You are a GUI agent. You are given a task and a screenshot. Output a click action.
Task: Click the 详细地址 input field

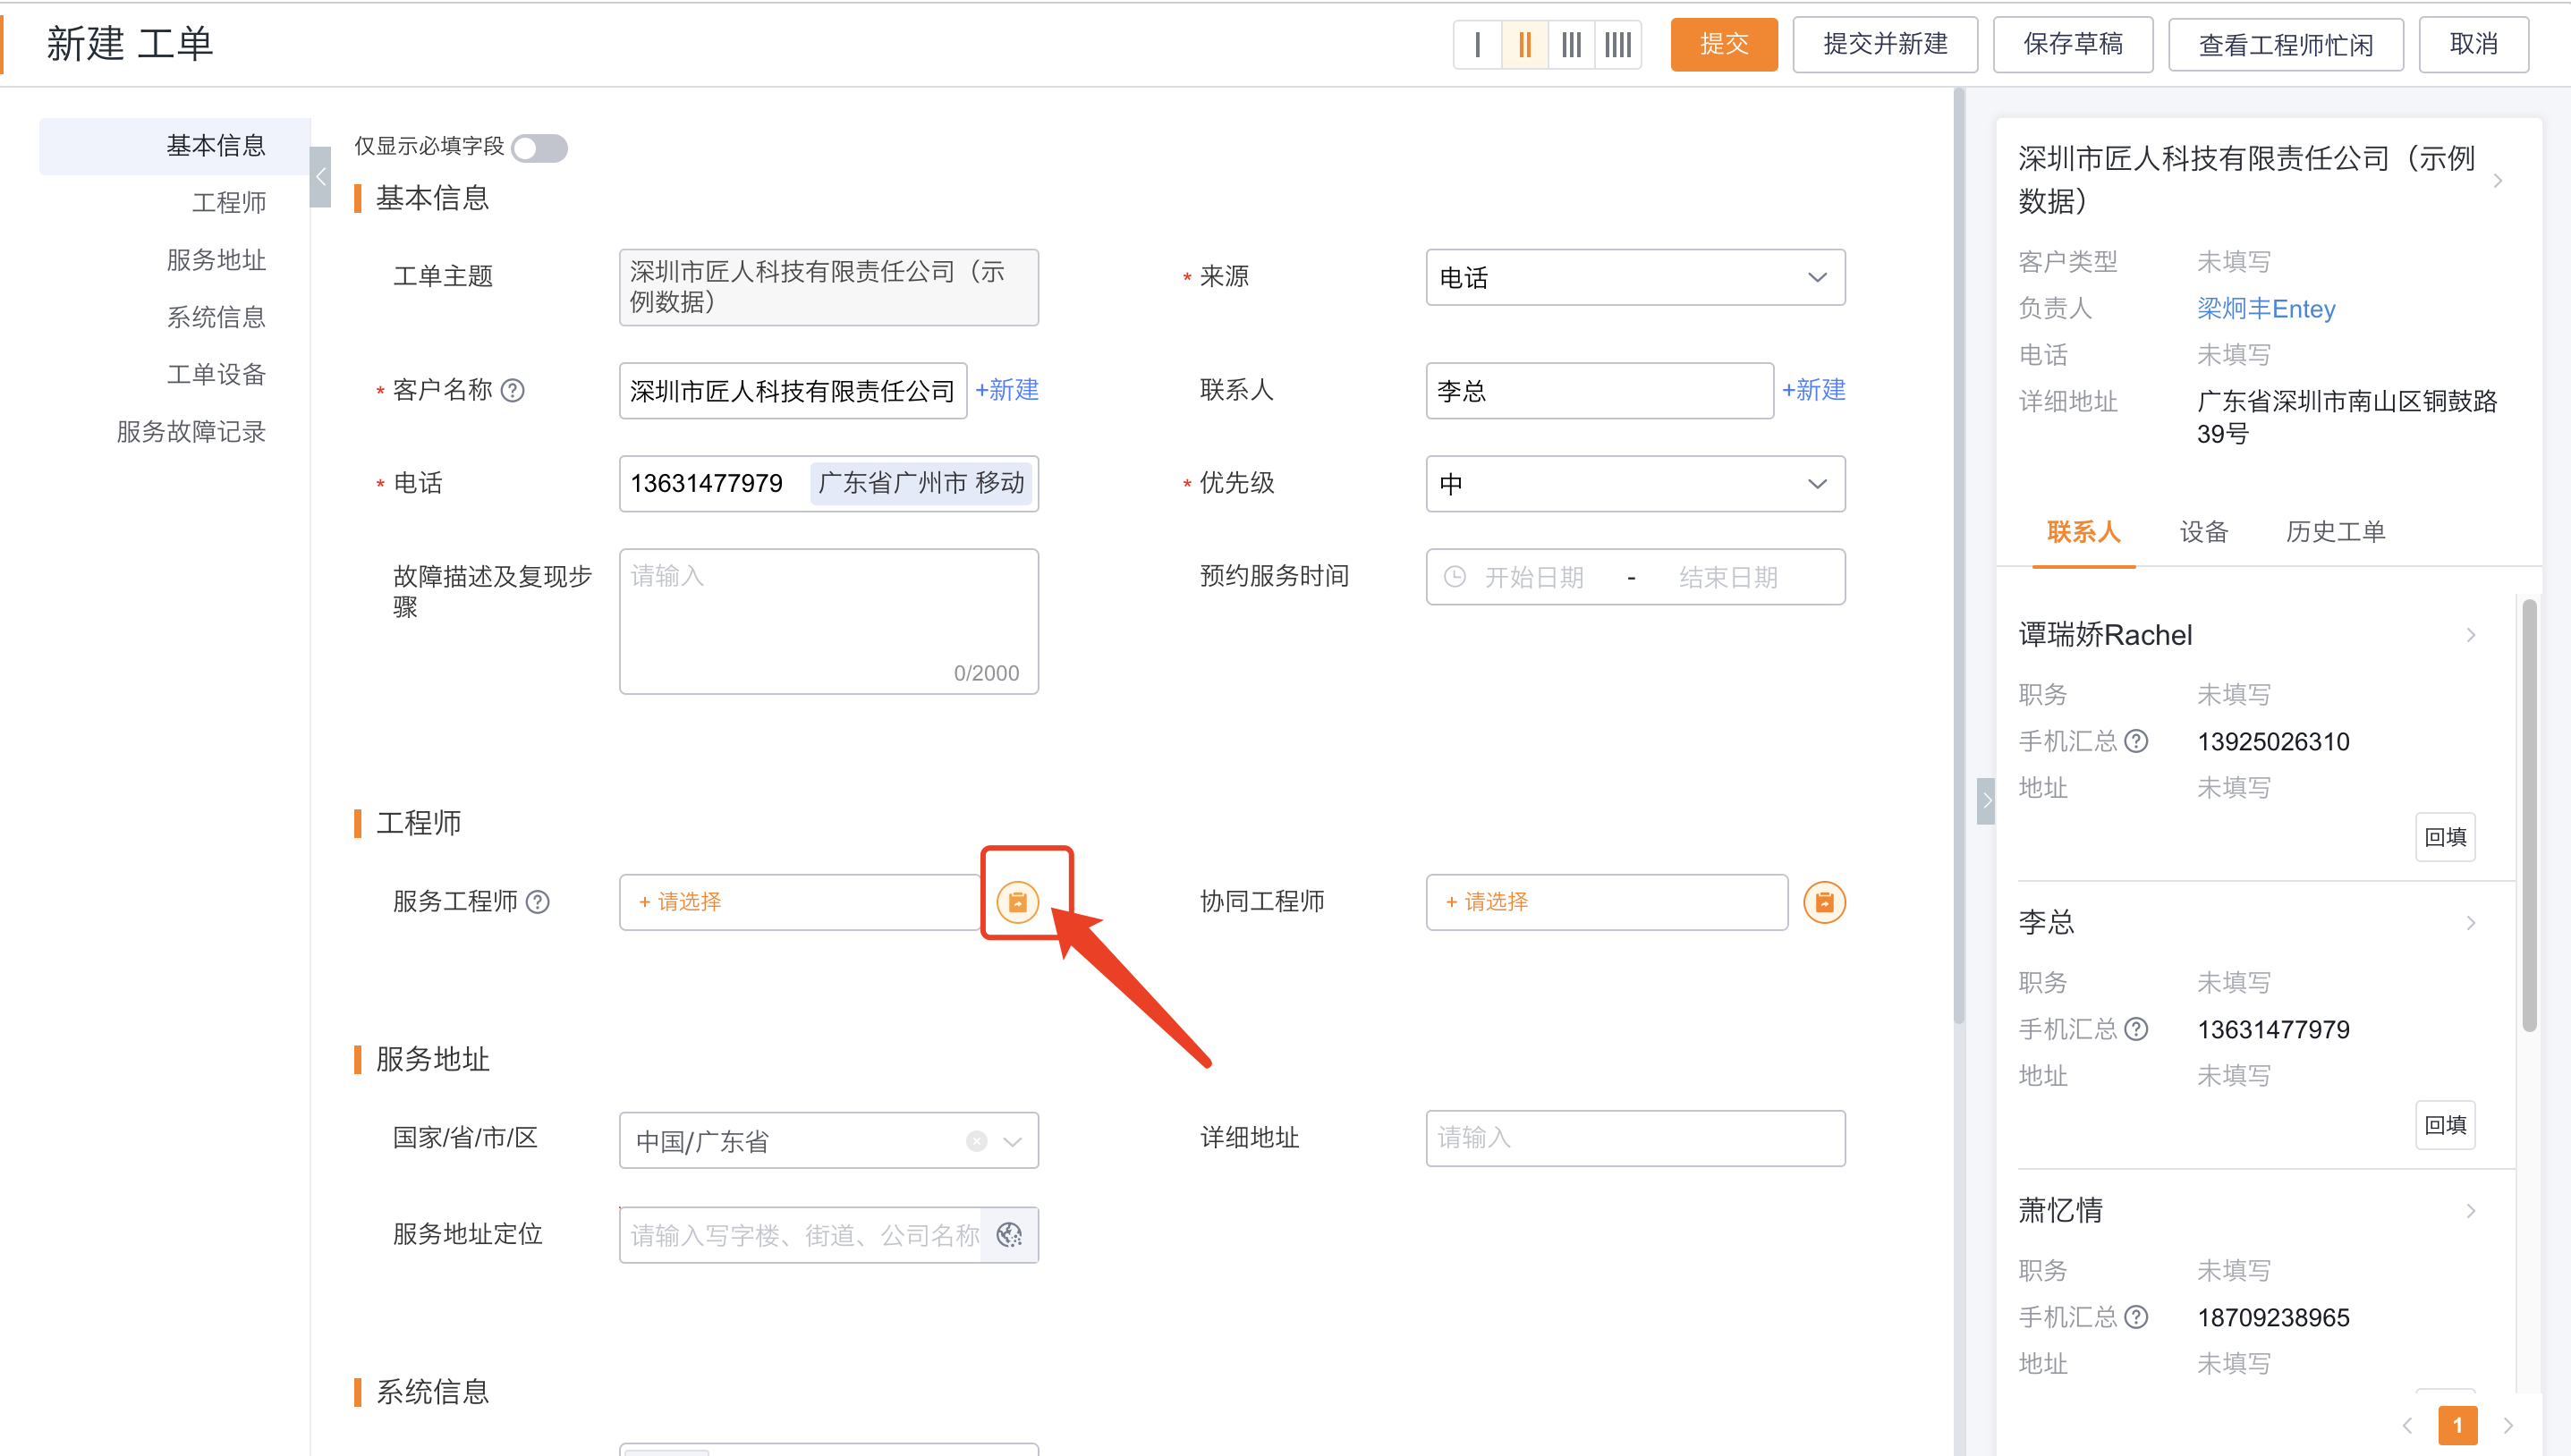[x=1634, y=1138]
